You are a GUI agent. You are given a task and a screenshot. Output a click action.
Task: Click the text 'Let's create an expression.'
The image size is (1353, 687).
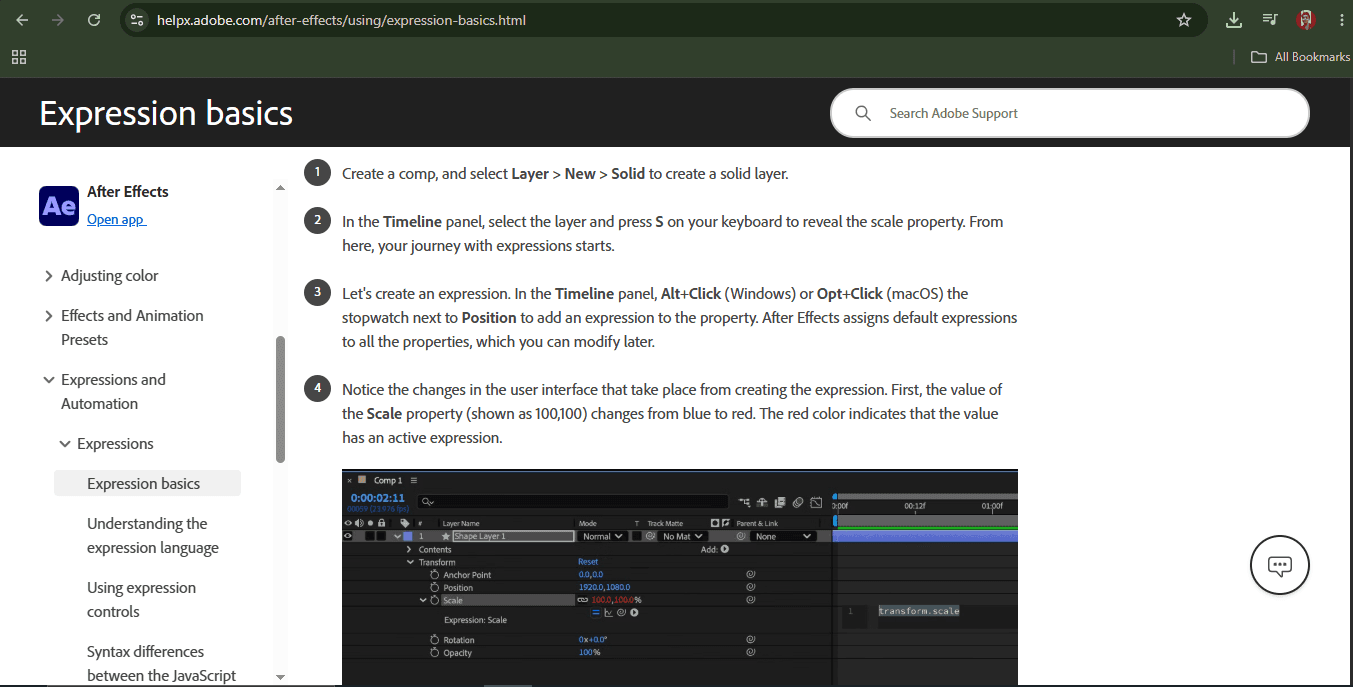(426, 294)
